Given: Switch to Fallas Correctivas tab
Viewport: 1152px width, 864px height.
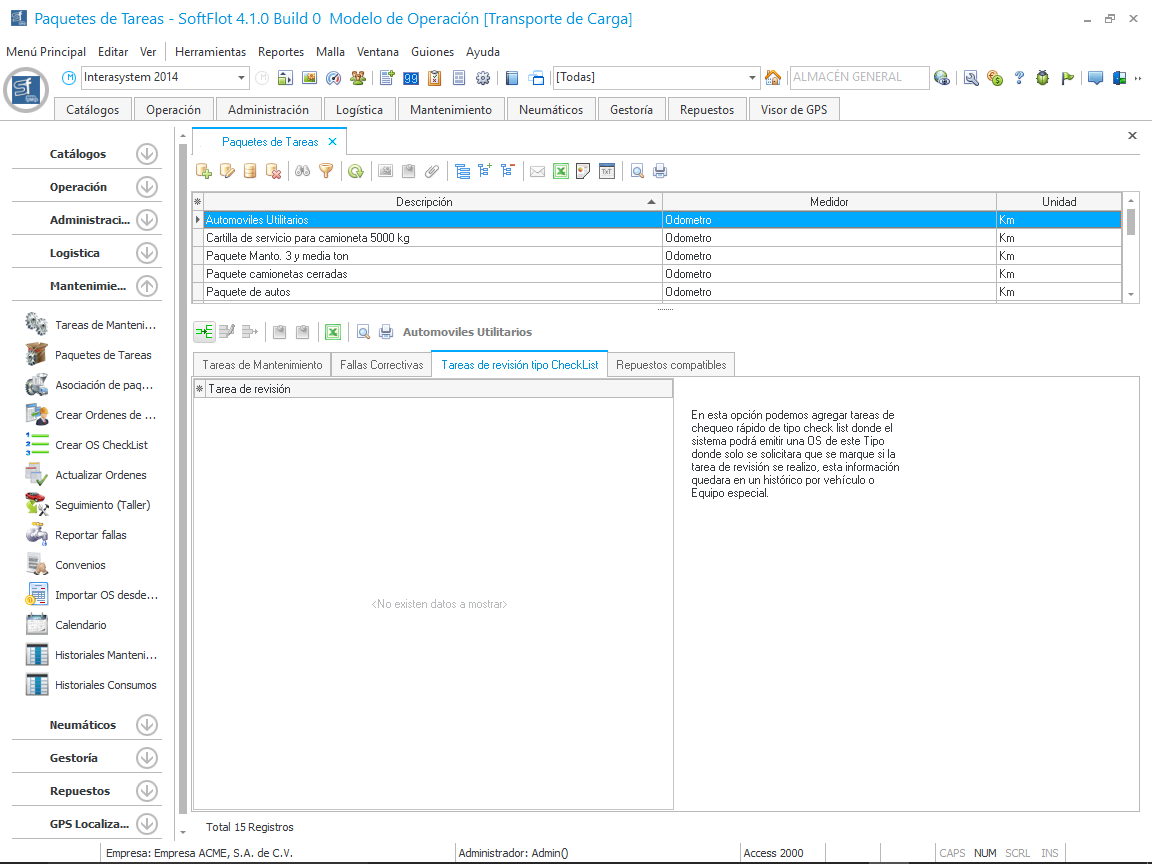Looking at the screenshot, I should [x=381, y=365].
